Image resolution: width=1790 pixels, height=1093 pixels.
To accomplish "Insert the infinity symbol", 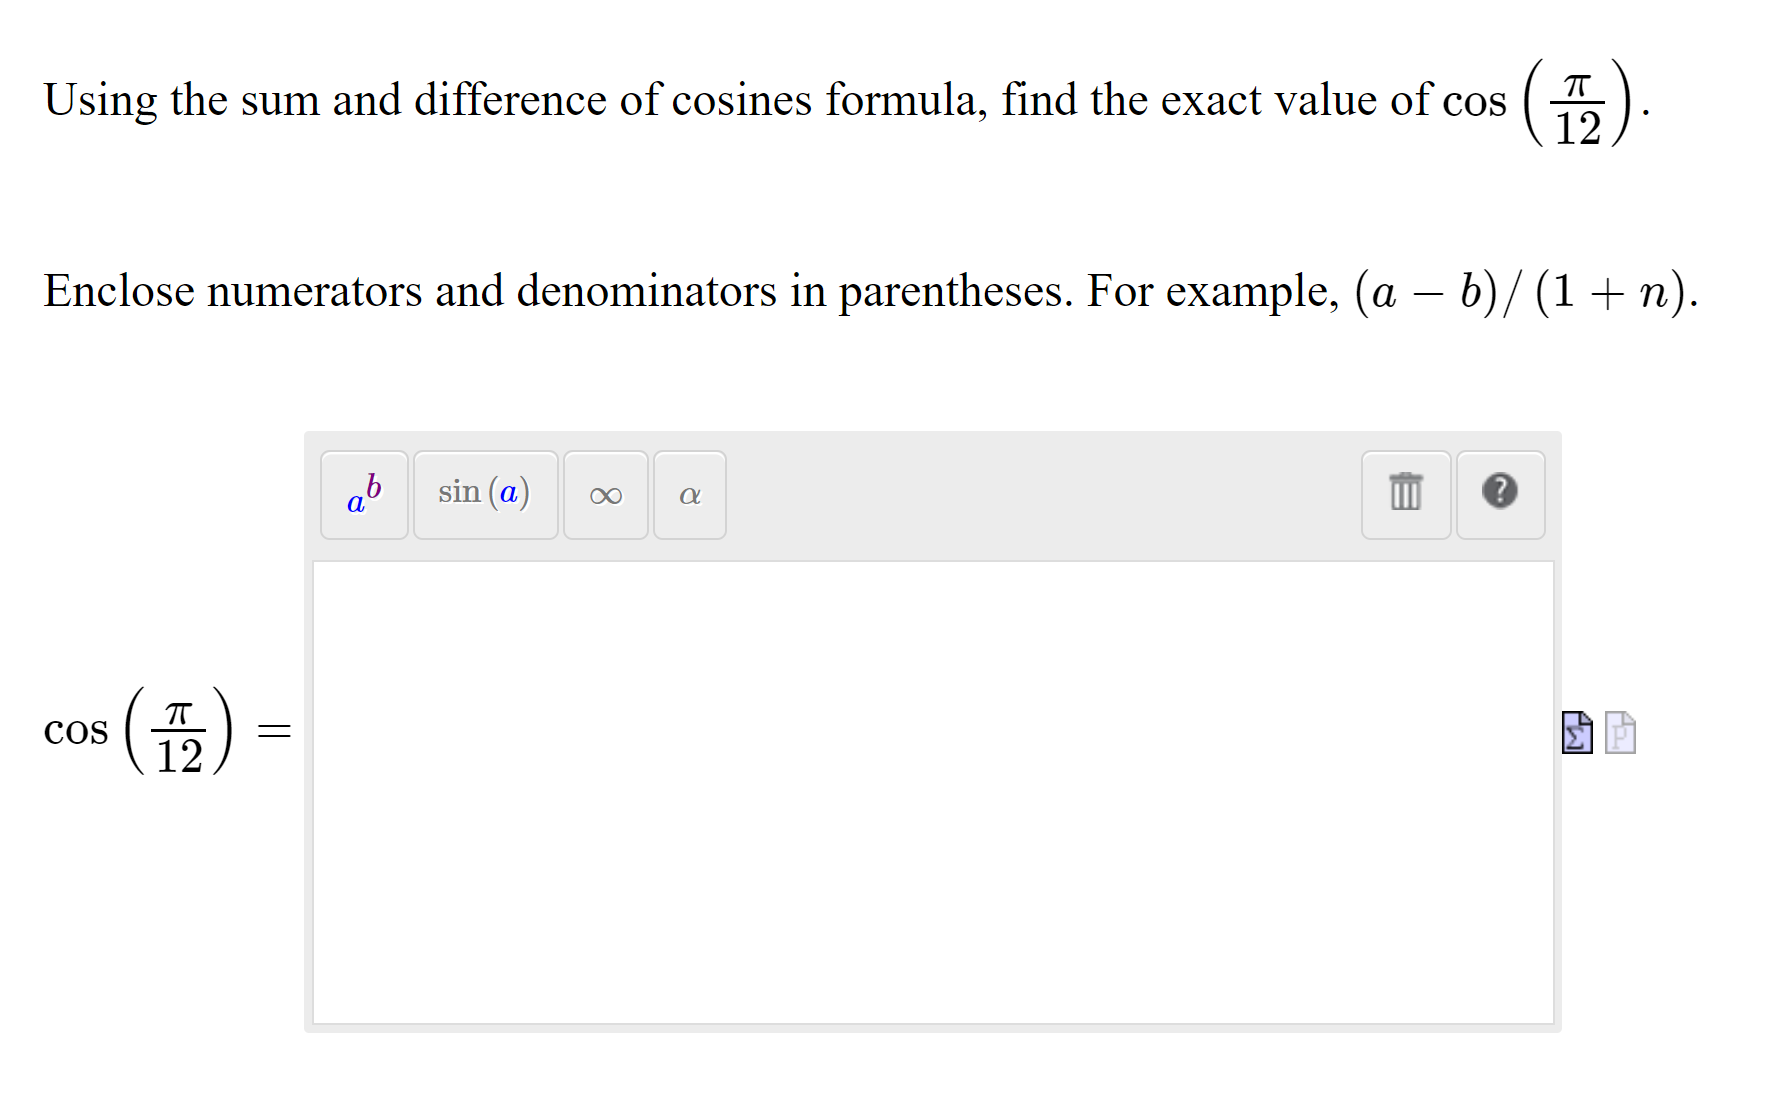I will [605, 495].
